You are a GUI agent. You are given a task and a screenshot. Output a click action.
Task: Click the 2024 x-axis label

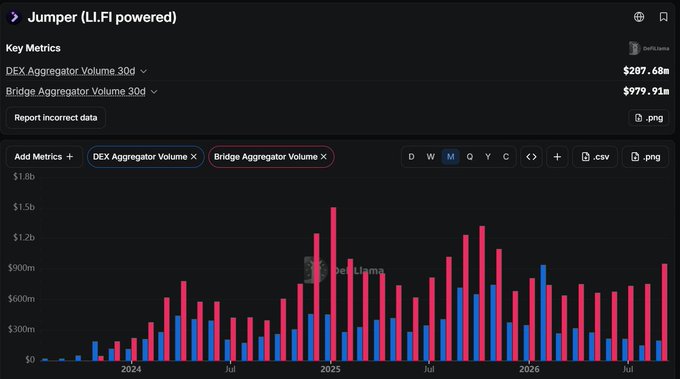[x=131, y=369]
